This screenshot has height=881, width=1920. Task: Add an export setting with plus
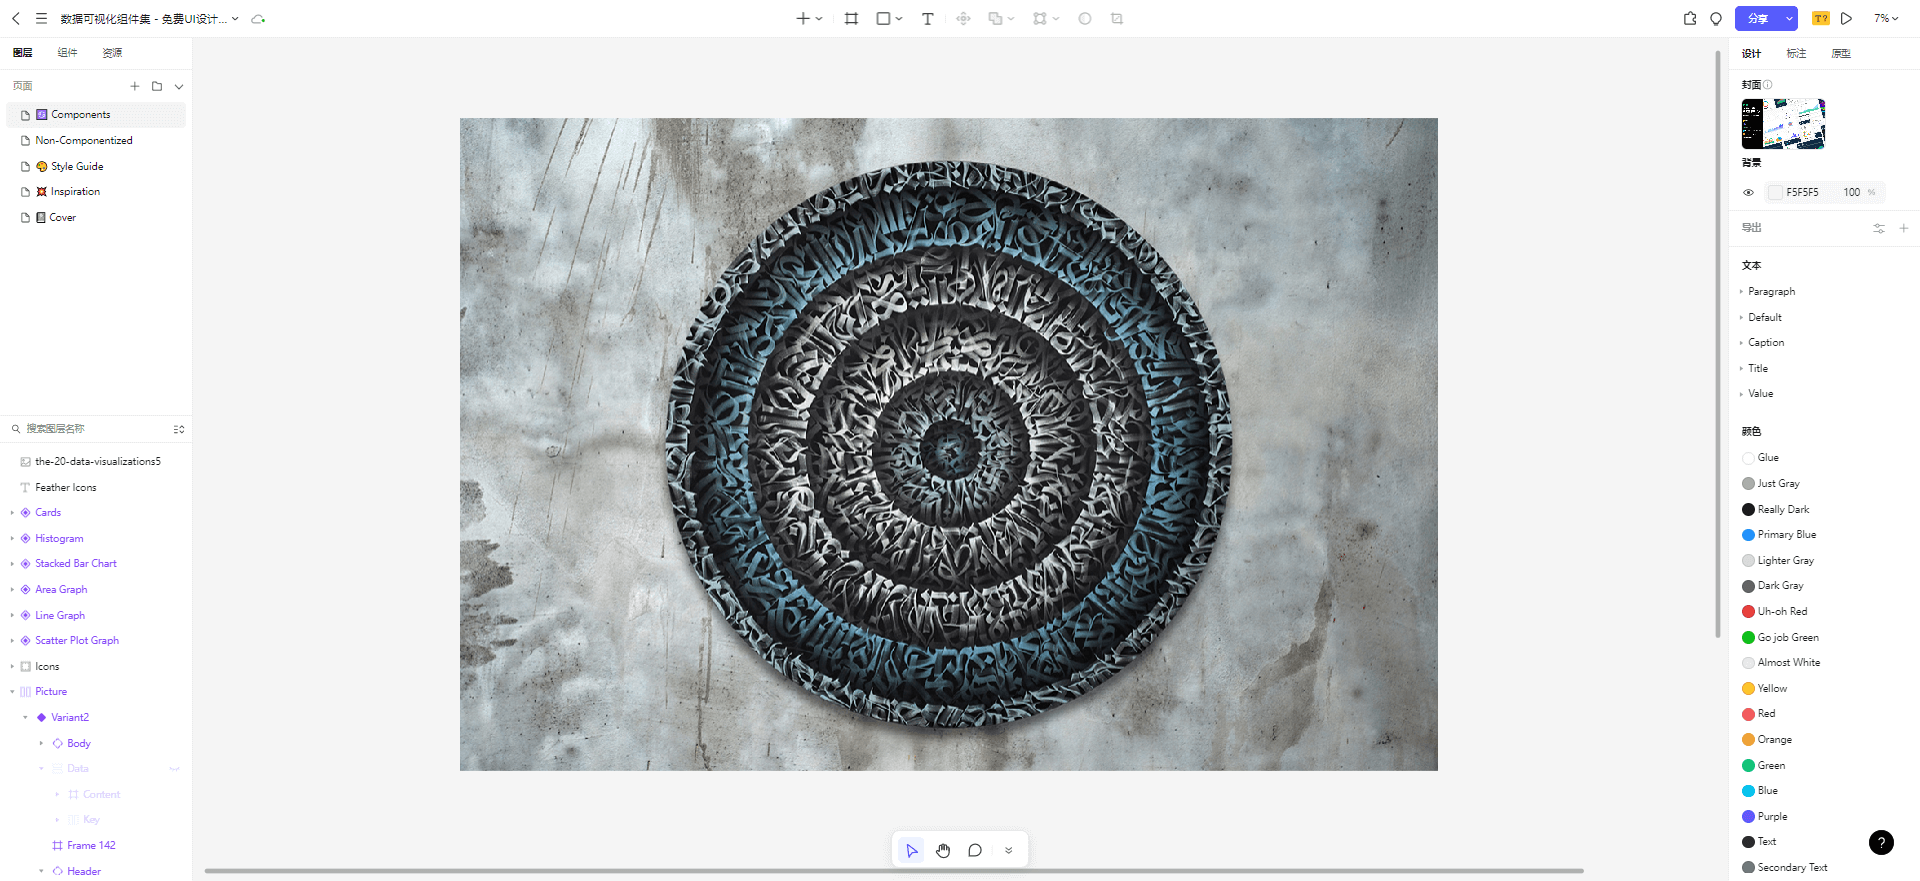tap(1904, 228)
